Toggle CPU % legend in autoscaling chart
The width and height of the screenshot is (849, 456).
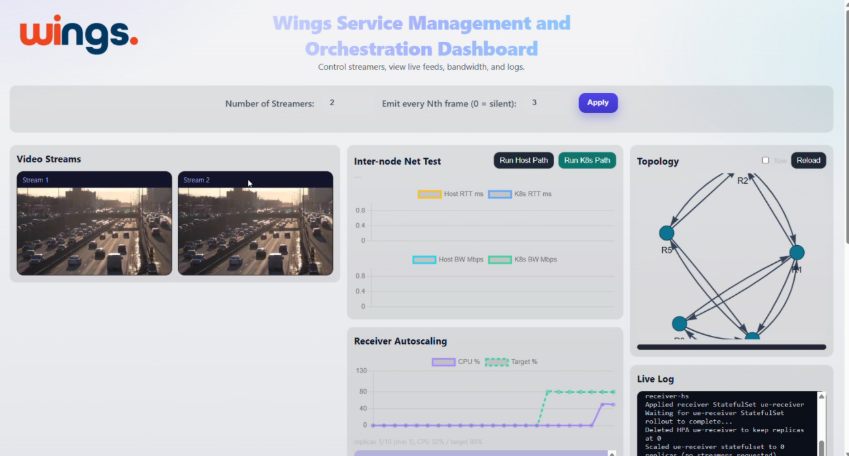[456, 362]
